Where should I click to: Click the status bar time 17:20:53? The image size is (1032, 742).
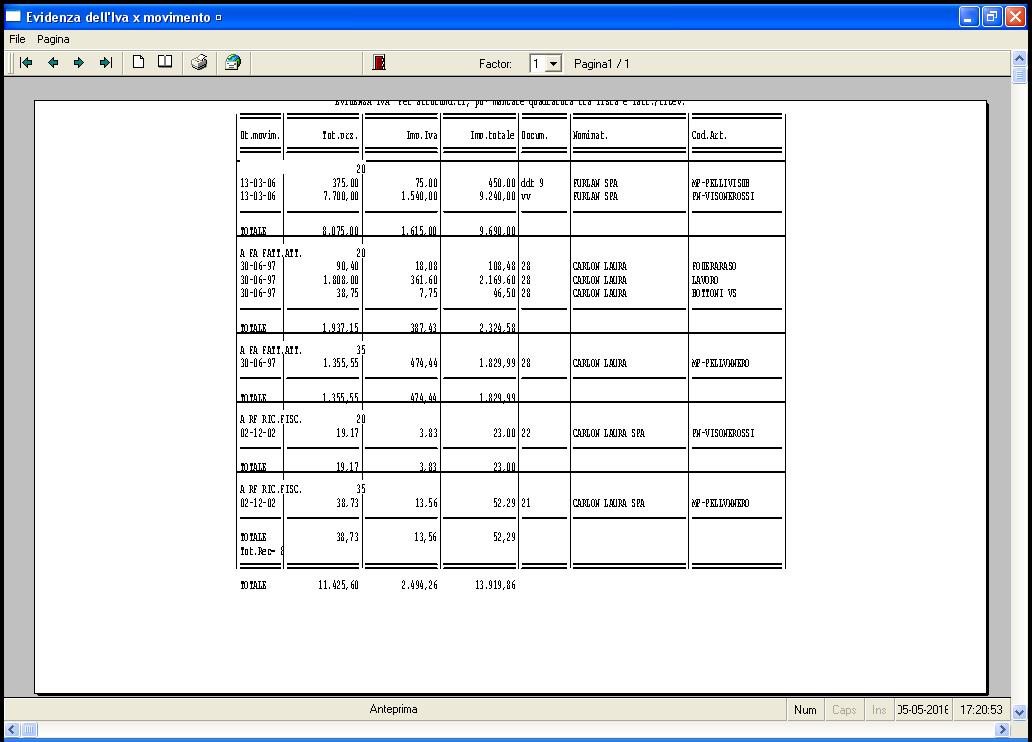pyautogui.click(x=981, y=710)
